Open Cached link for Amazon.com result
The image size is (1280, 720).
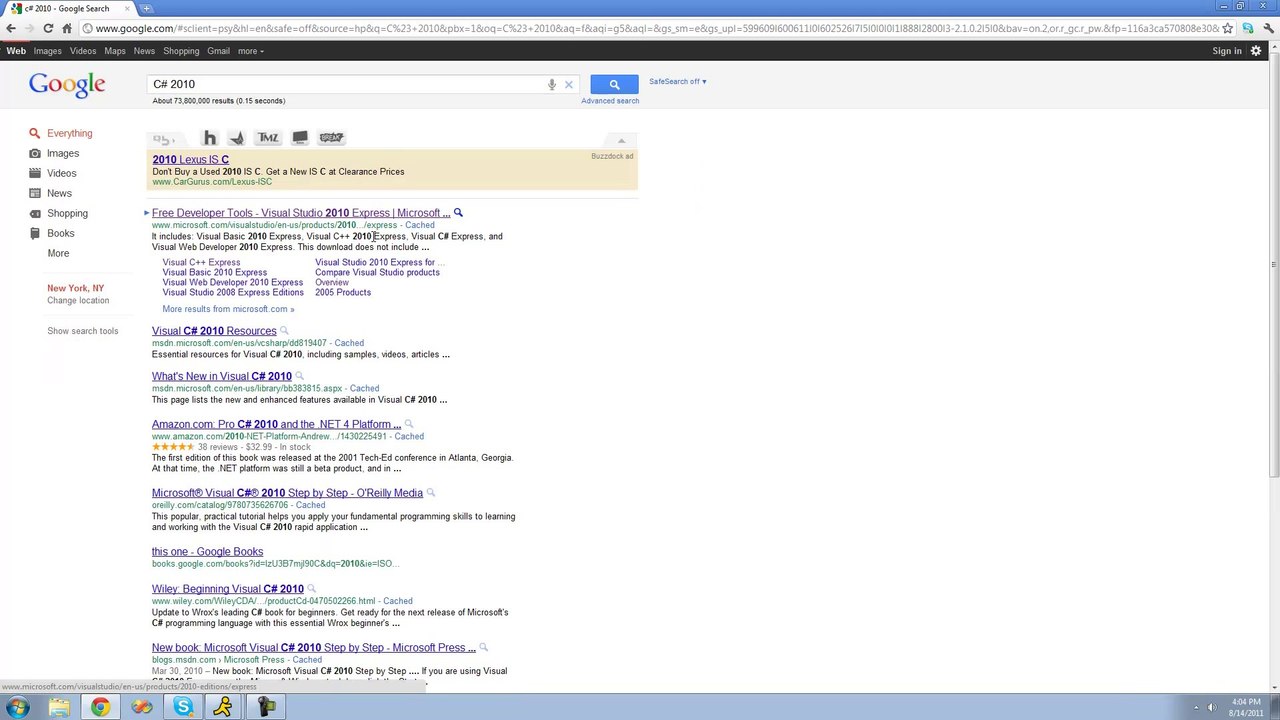(x=409, y=437)
